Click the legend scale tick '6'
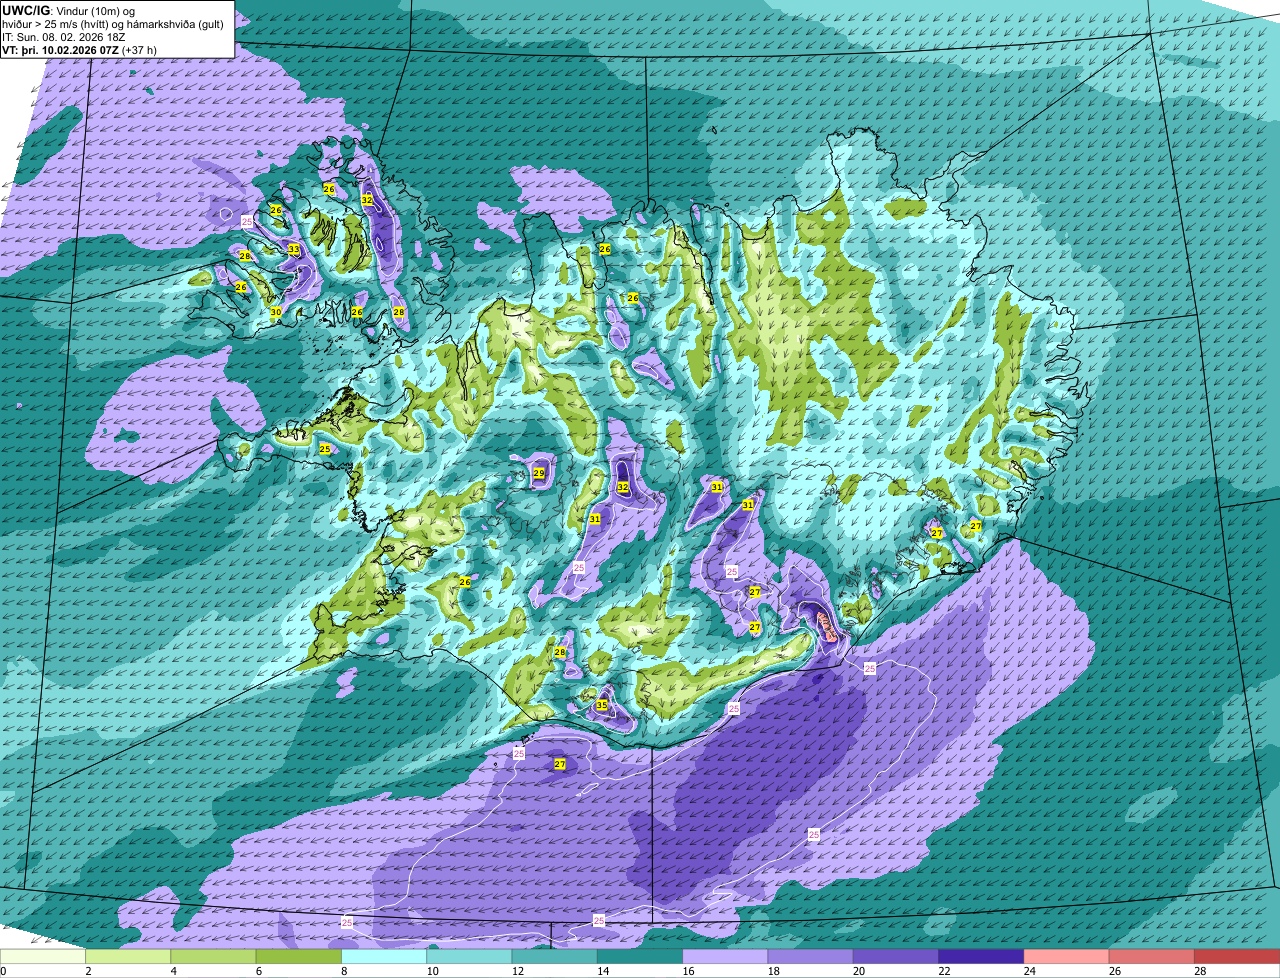Screen dimensions: 1280x978 258,971
